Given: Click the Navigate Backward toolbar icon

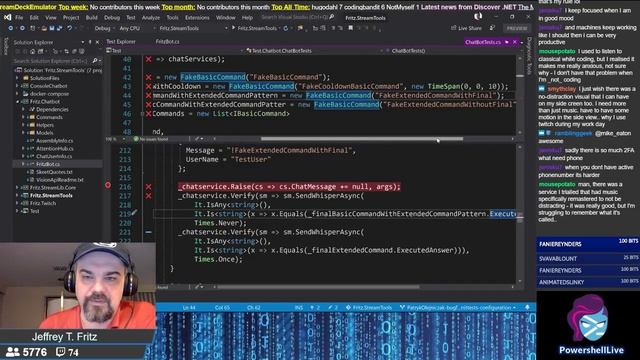Looking at the screenshot, I should (x=11, y=28).
